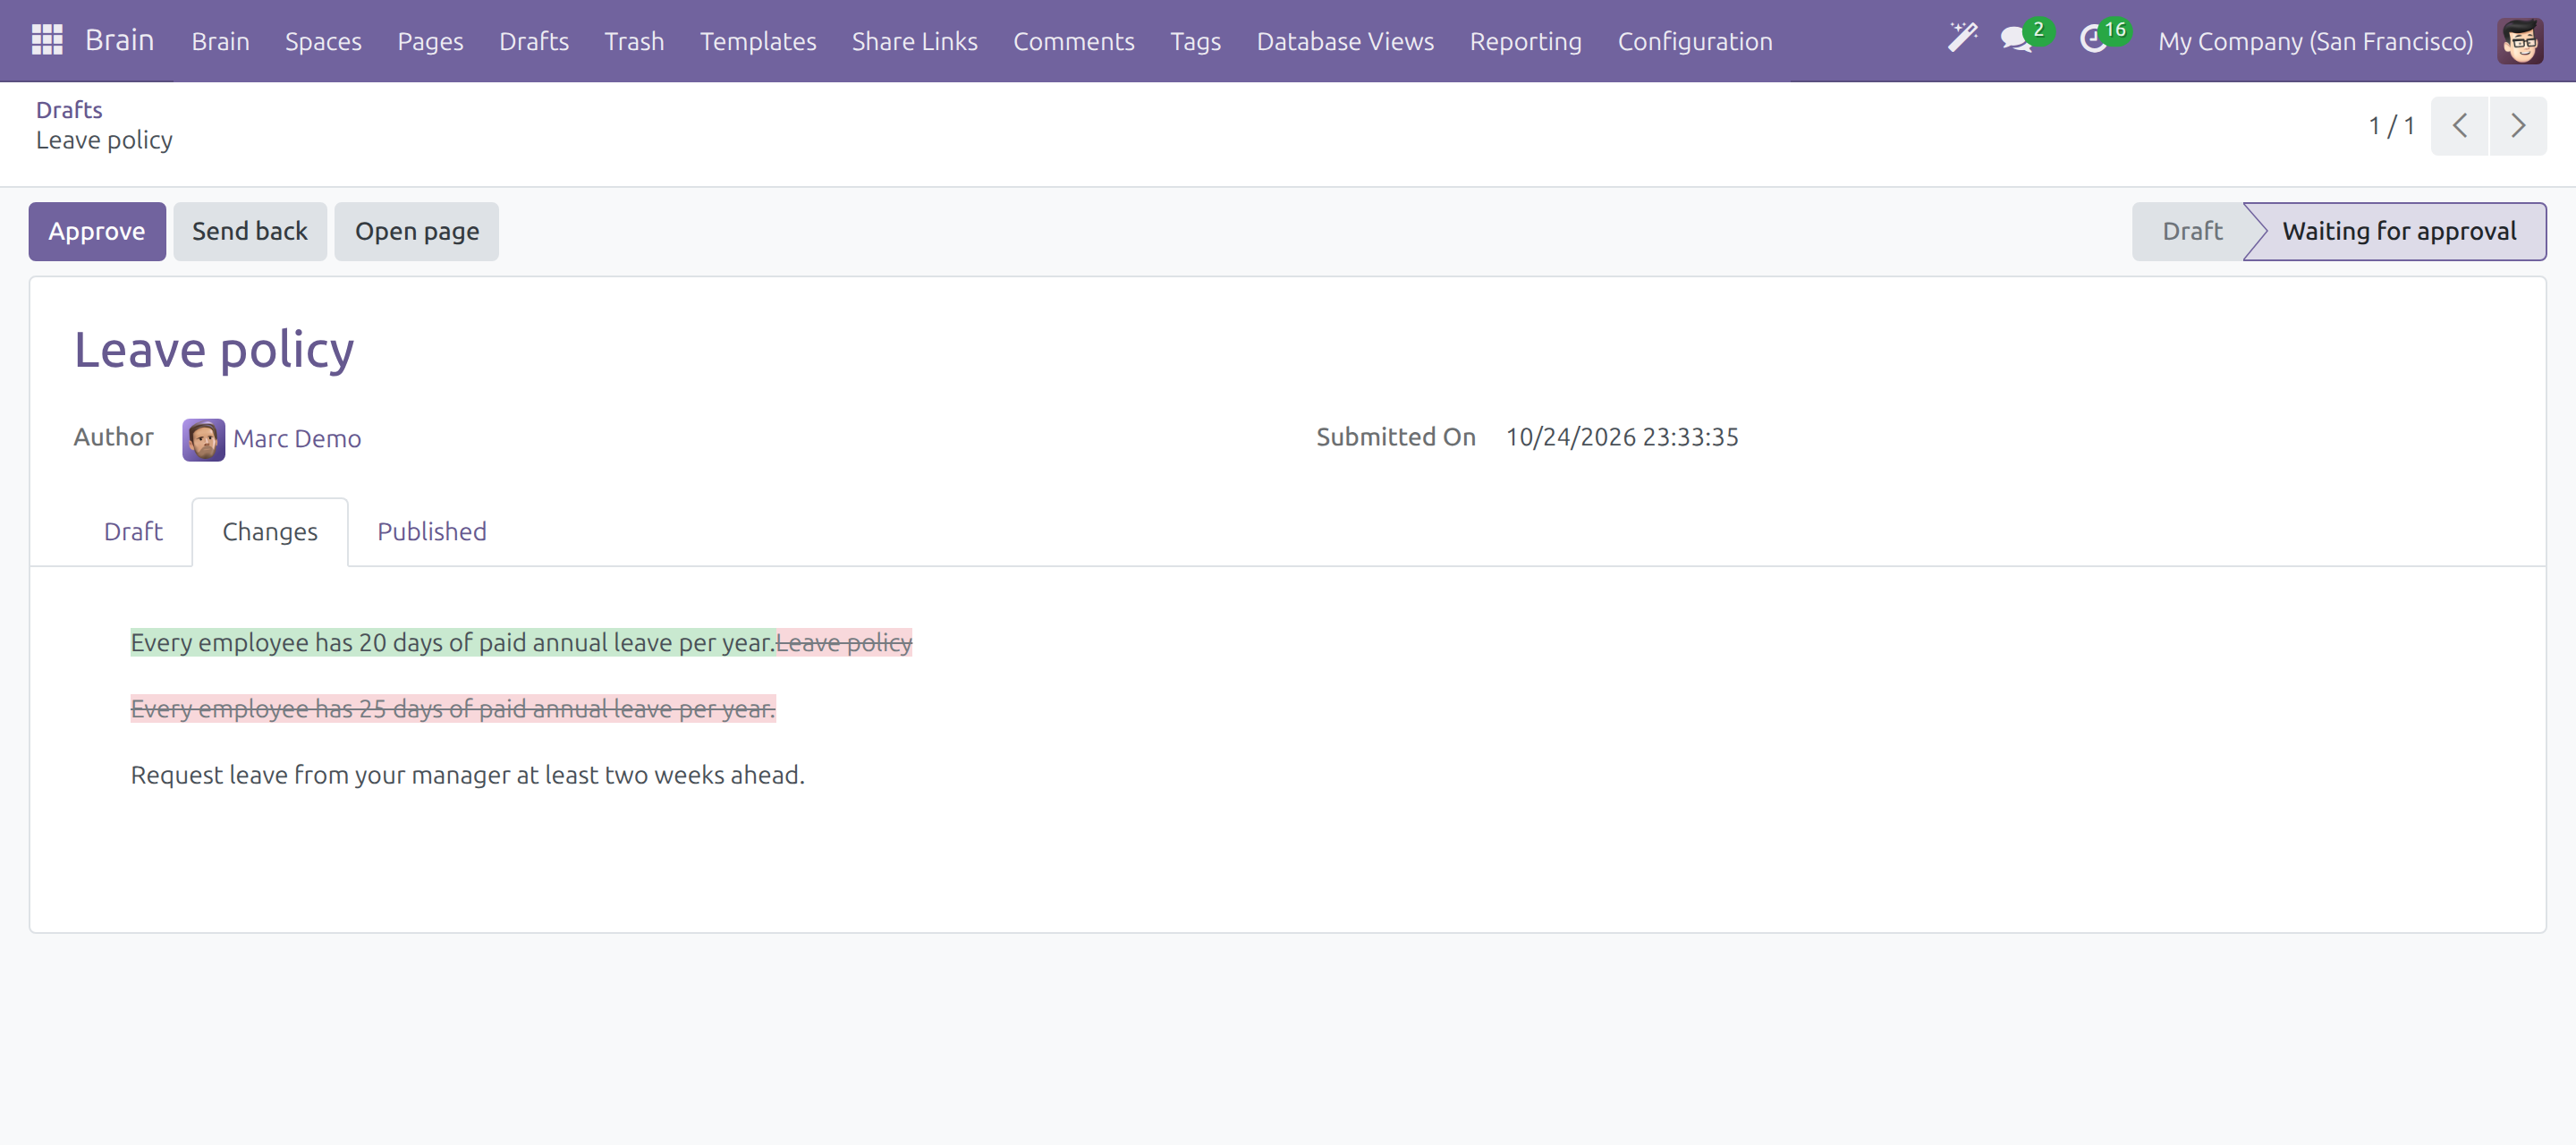Open the Configuration menu

click(x=1695, y=41)
